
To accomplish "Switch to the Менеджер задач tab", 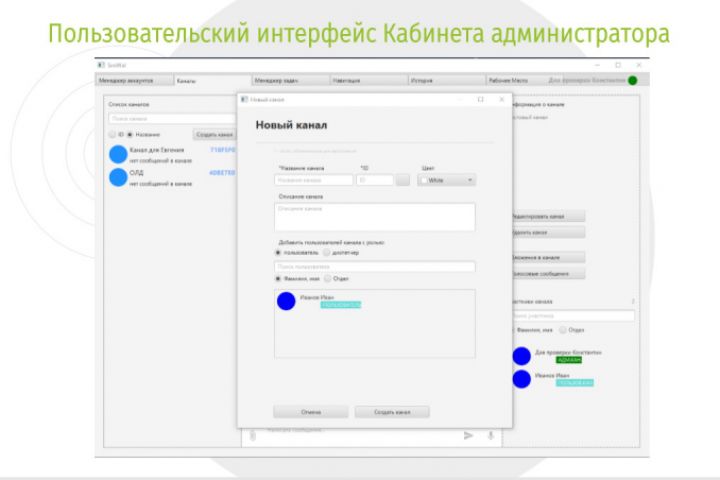I will click(290, 80).
